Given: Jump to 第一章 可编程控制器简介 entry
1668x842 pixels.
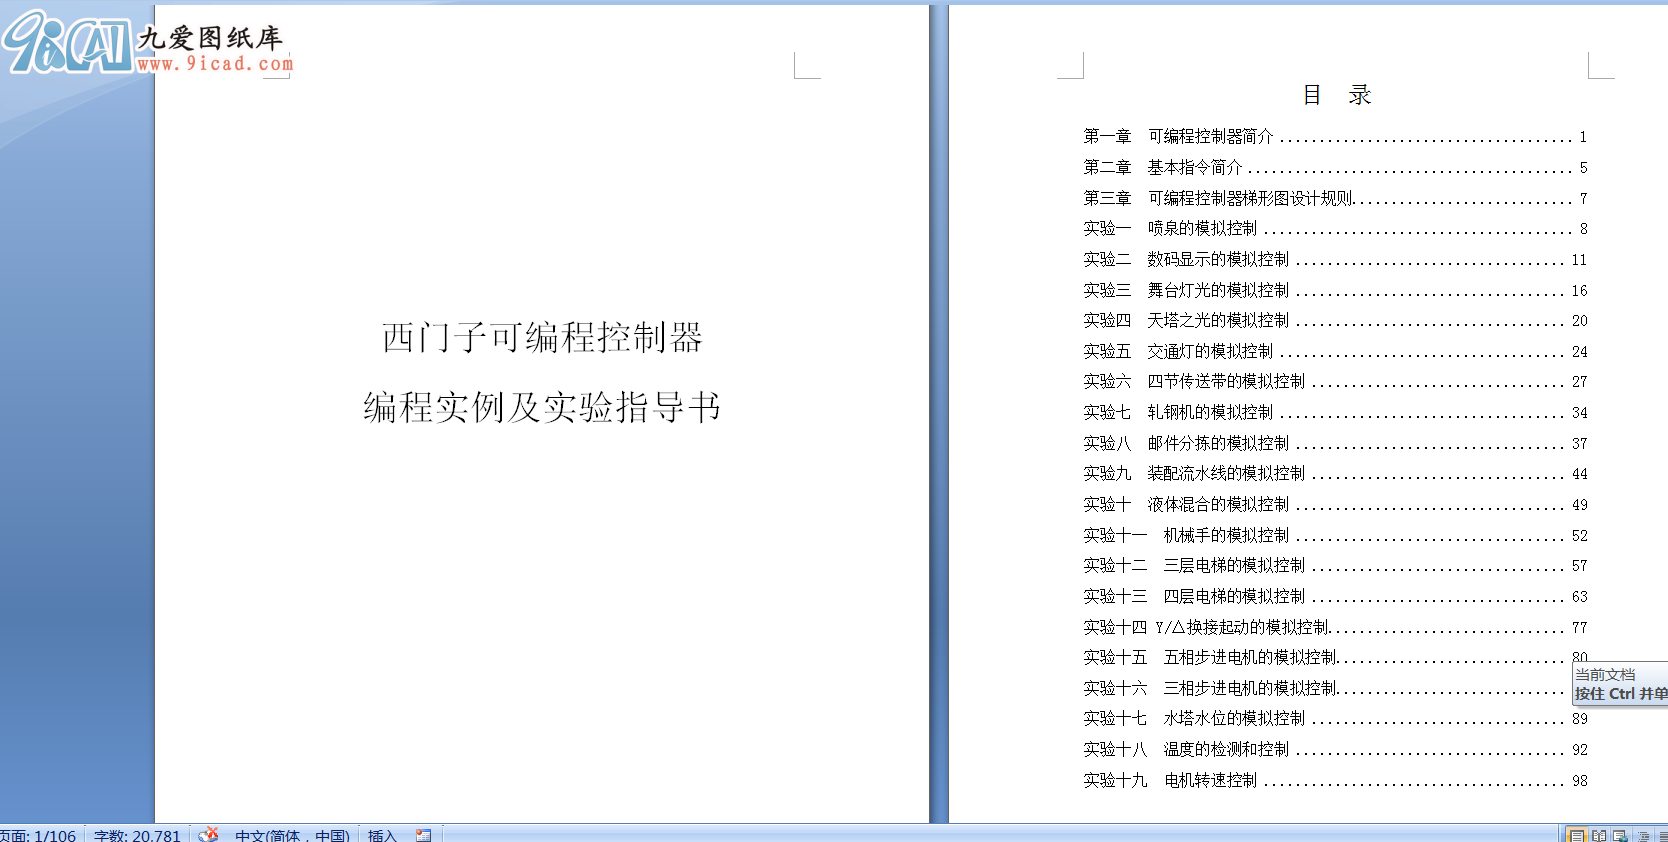Looking at the screenshot, I should click(1210, 136).
